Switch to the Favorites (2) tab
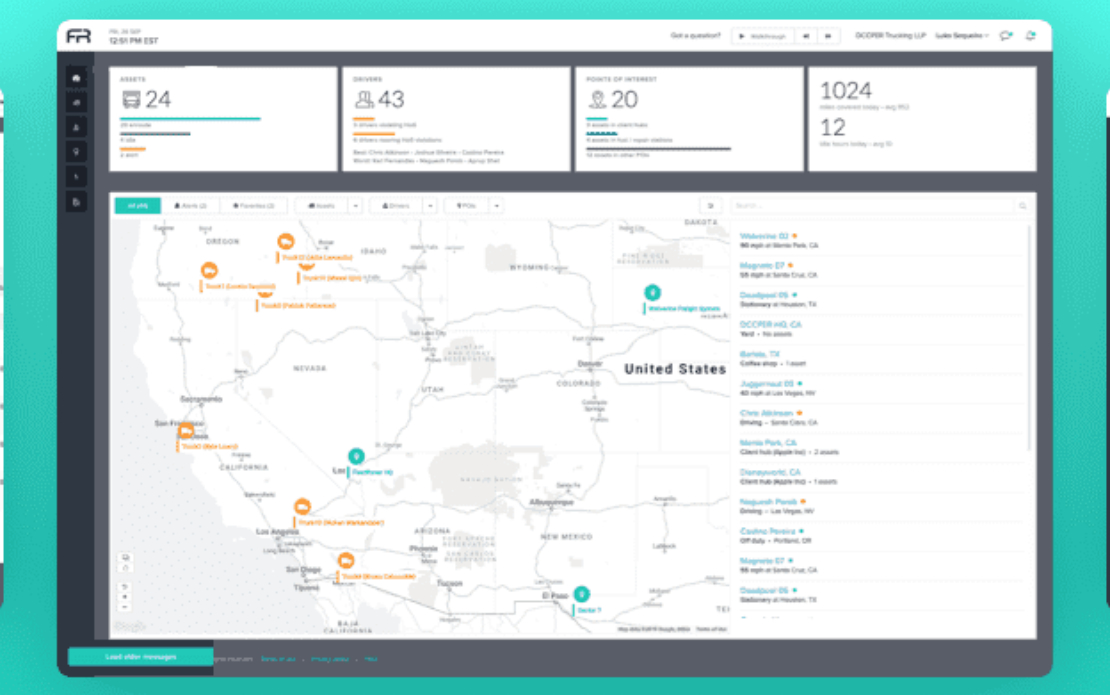This screenshot has height=695, width=1110. click(x=253, y=206)
